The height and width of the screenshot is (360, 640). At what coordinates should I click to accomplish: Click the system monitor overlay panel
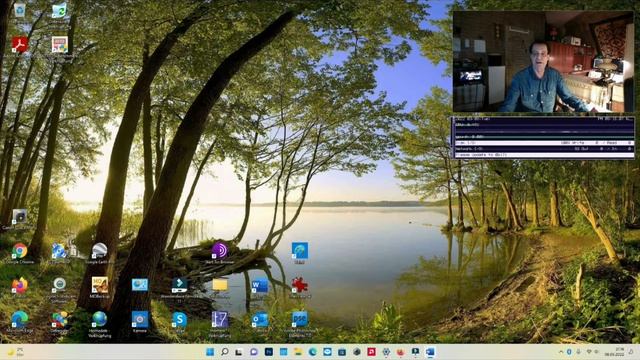pyautogui.click(x=543, y=138)
